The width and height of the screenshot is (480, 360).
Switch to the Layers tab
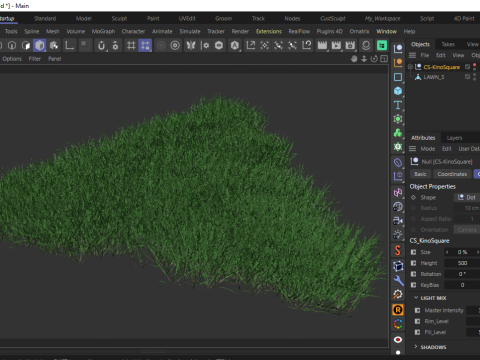pyautogui.click(x=454, y=138)
